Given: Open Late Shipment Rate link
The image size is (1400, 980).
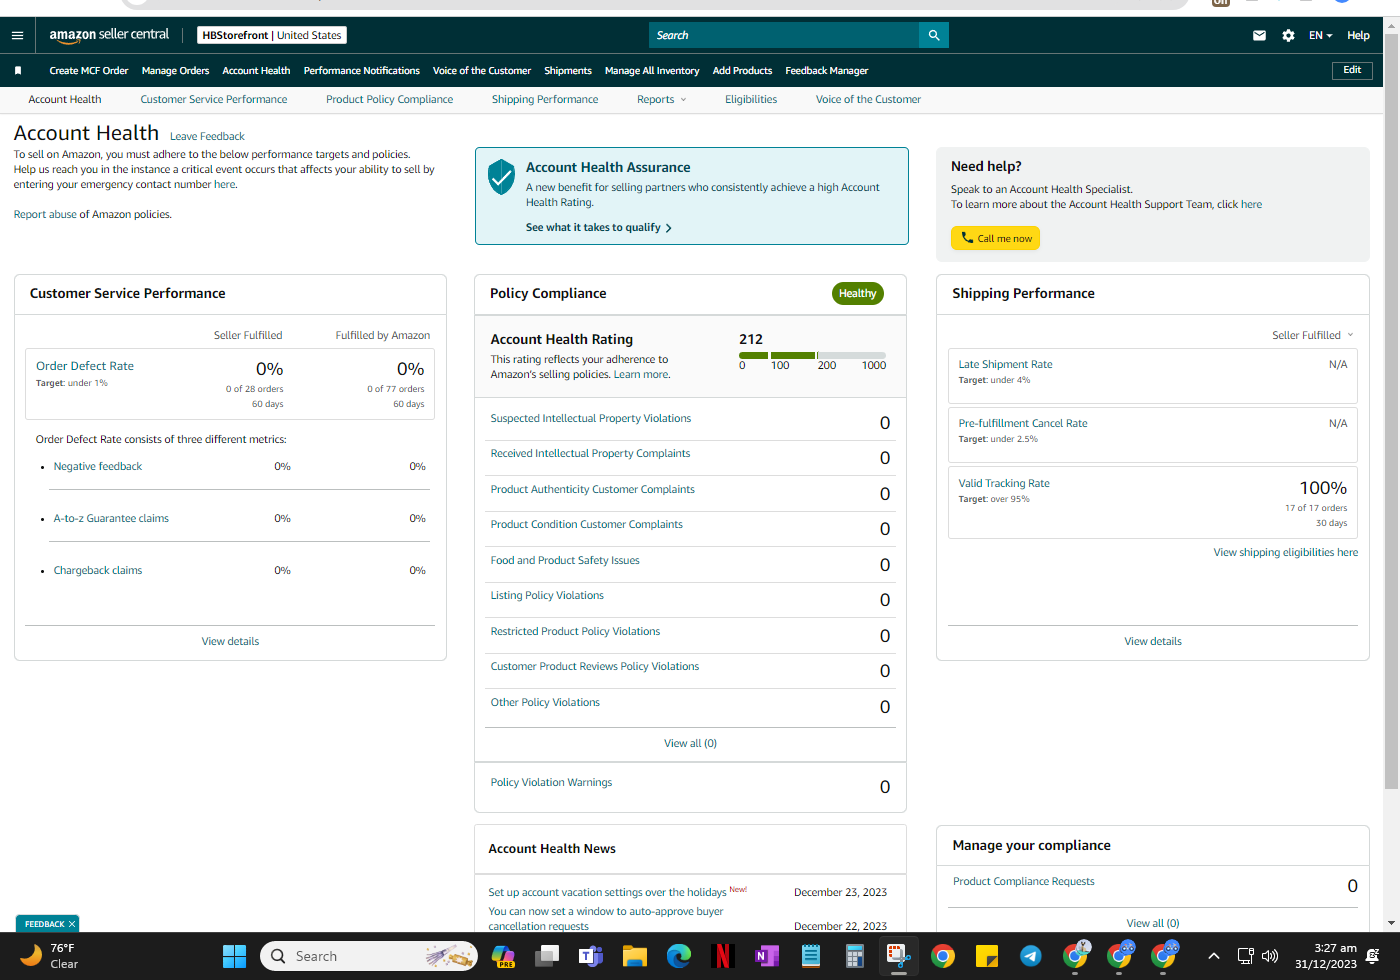Looking at the screenshot, I should tap(1005, 364).
